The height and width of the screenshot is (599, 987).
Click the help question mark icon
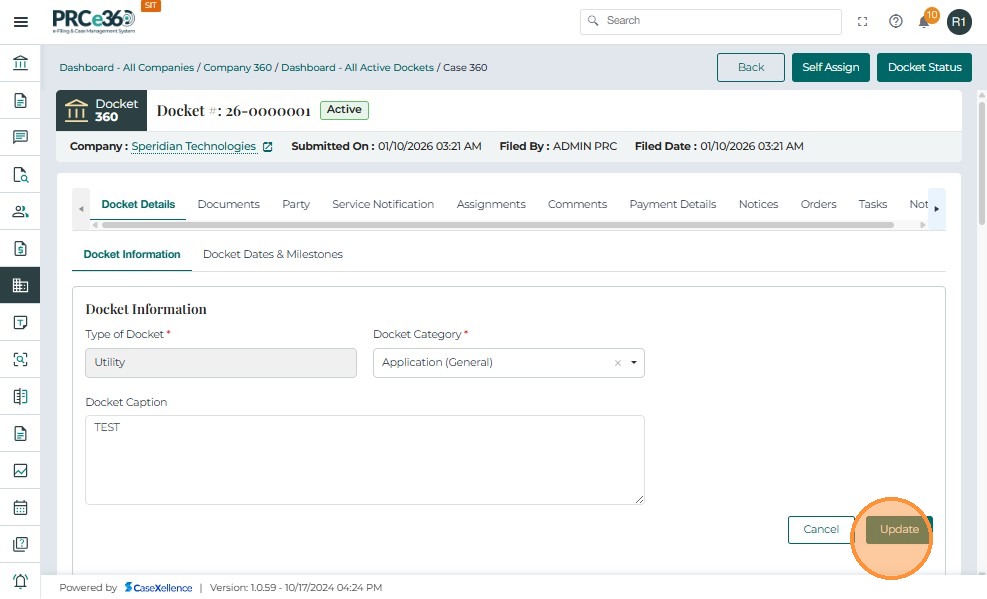(896, 21)
